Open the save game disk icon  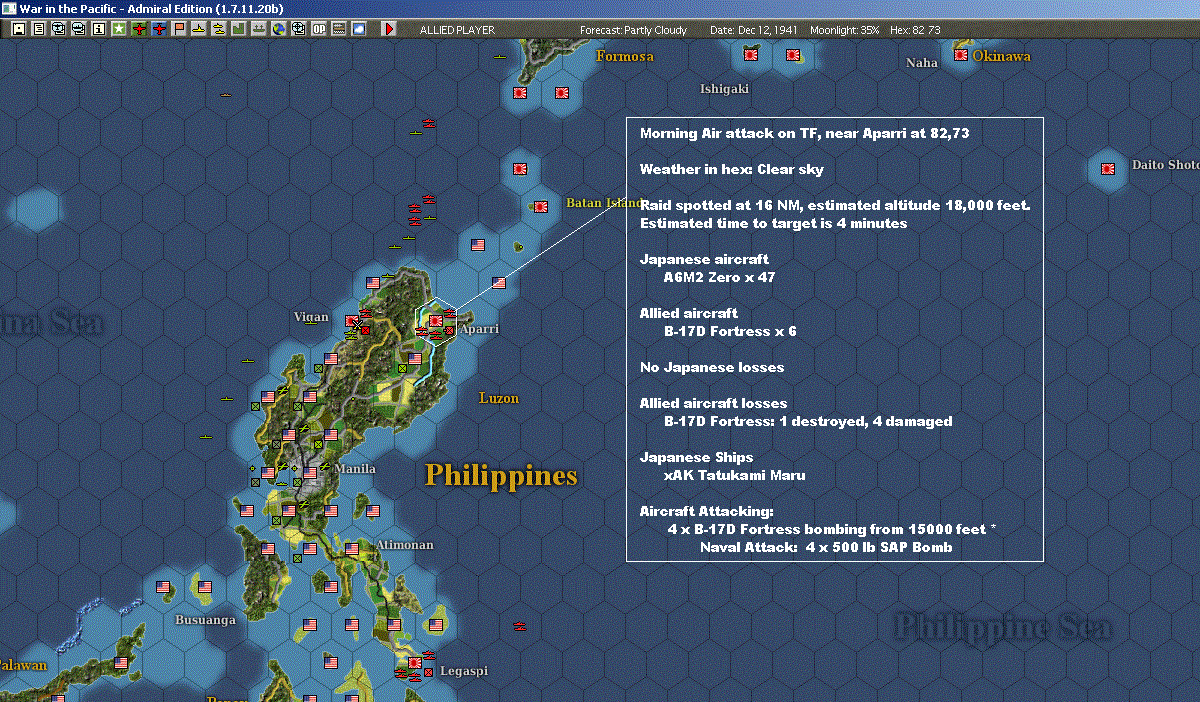click(18, 29)
